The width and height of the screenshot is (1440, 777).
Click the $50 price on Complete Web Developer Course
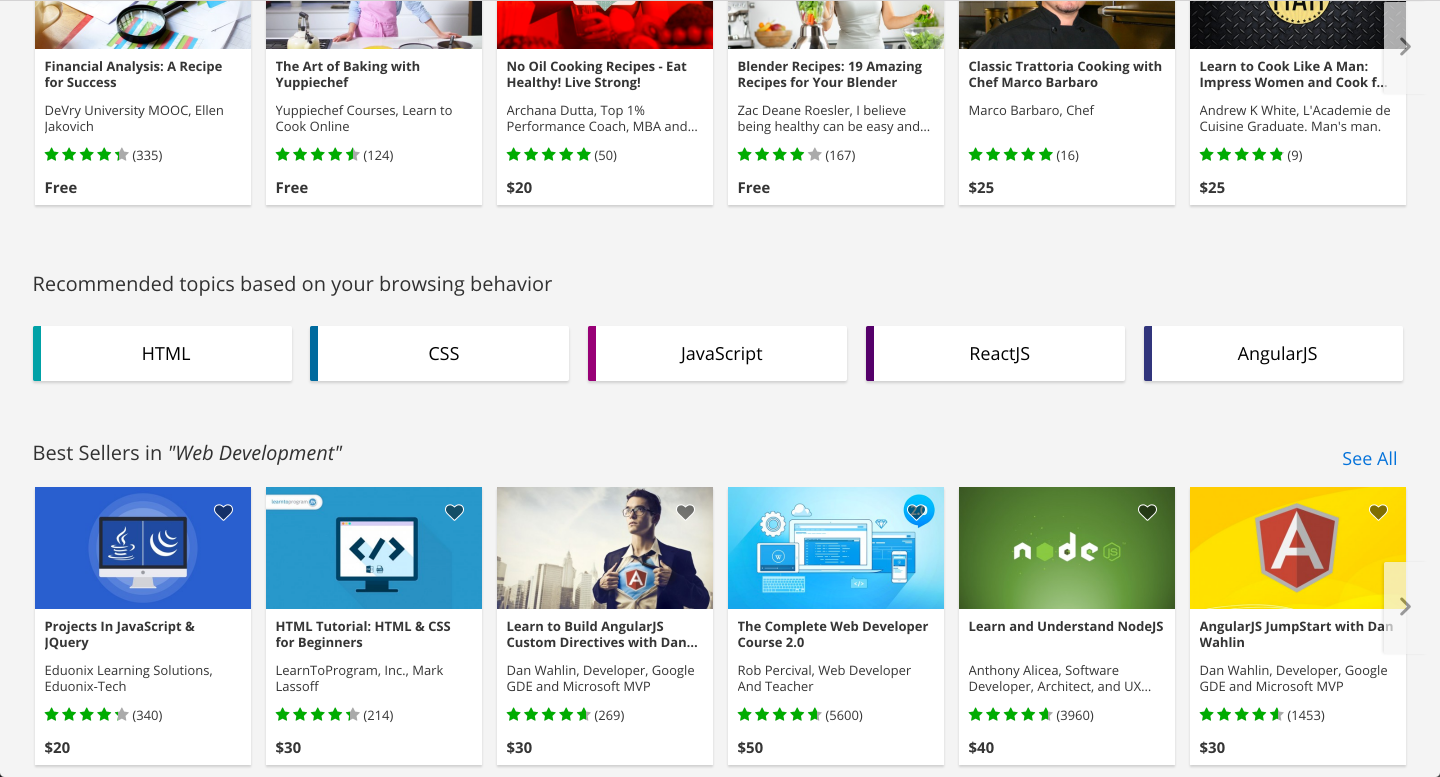(x=750, y=747)
